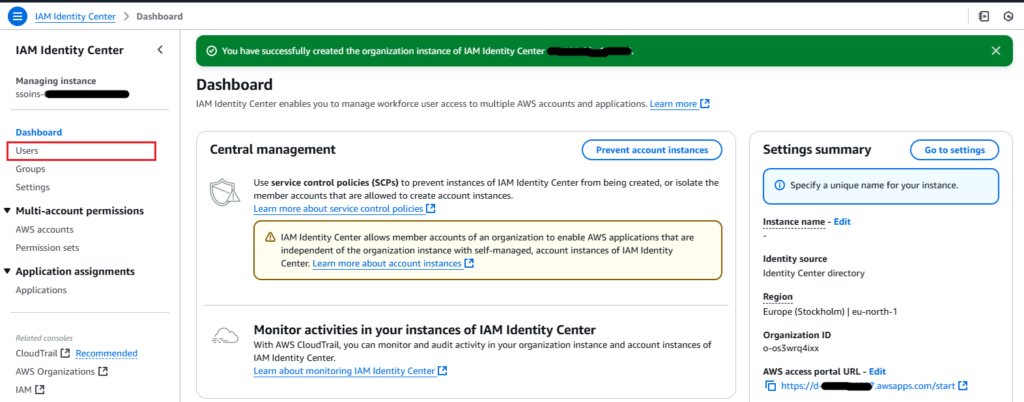Click the Prevent account instances button
This screenshot has width=1024, height=402.
(x=652, y=150)
